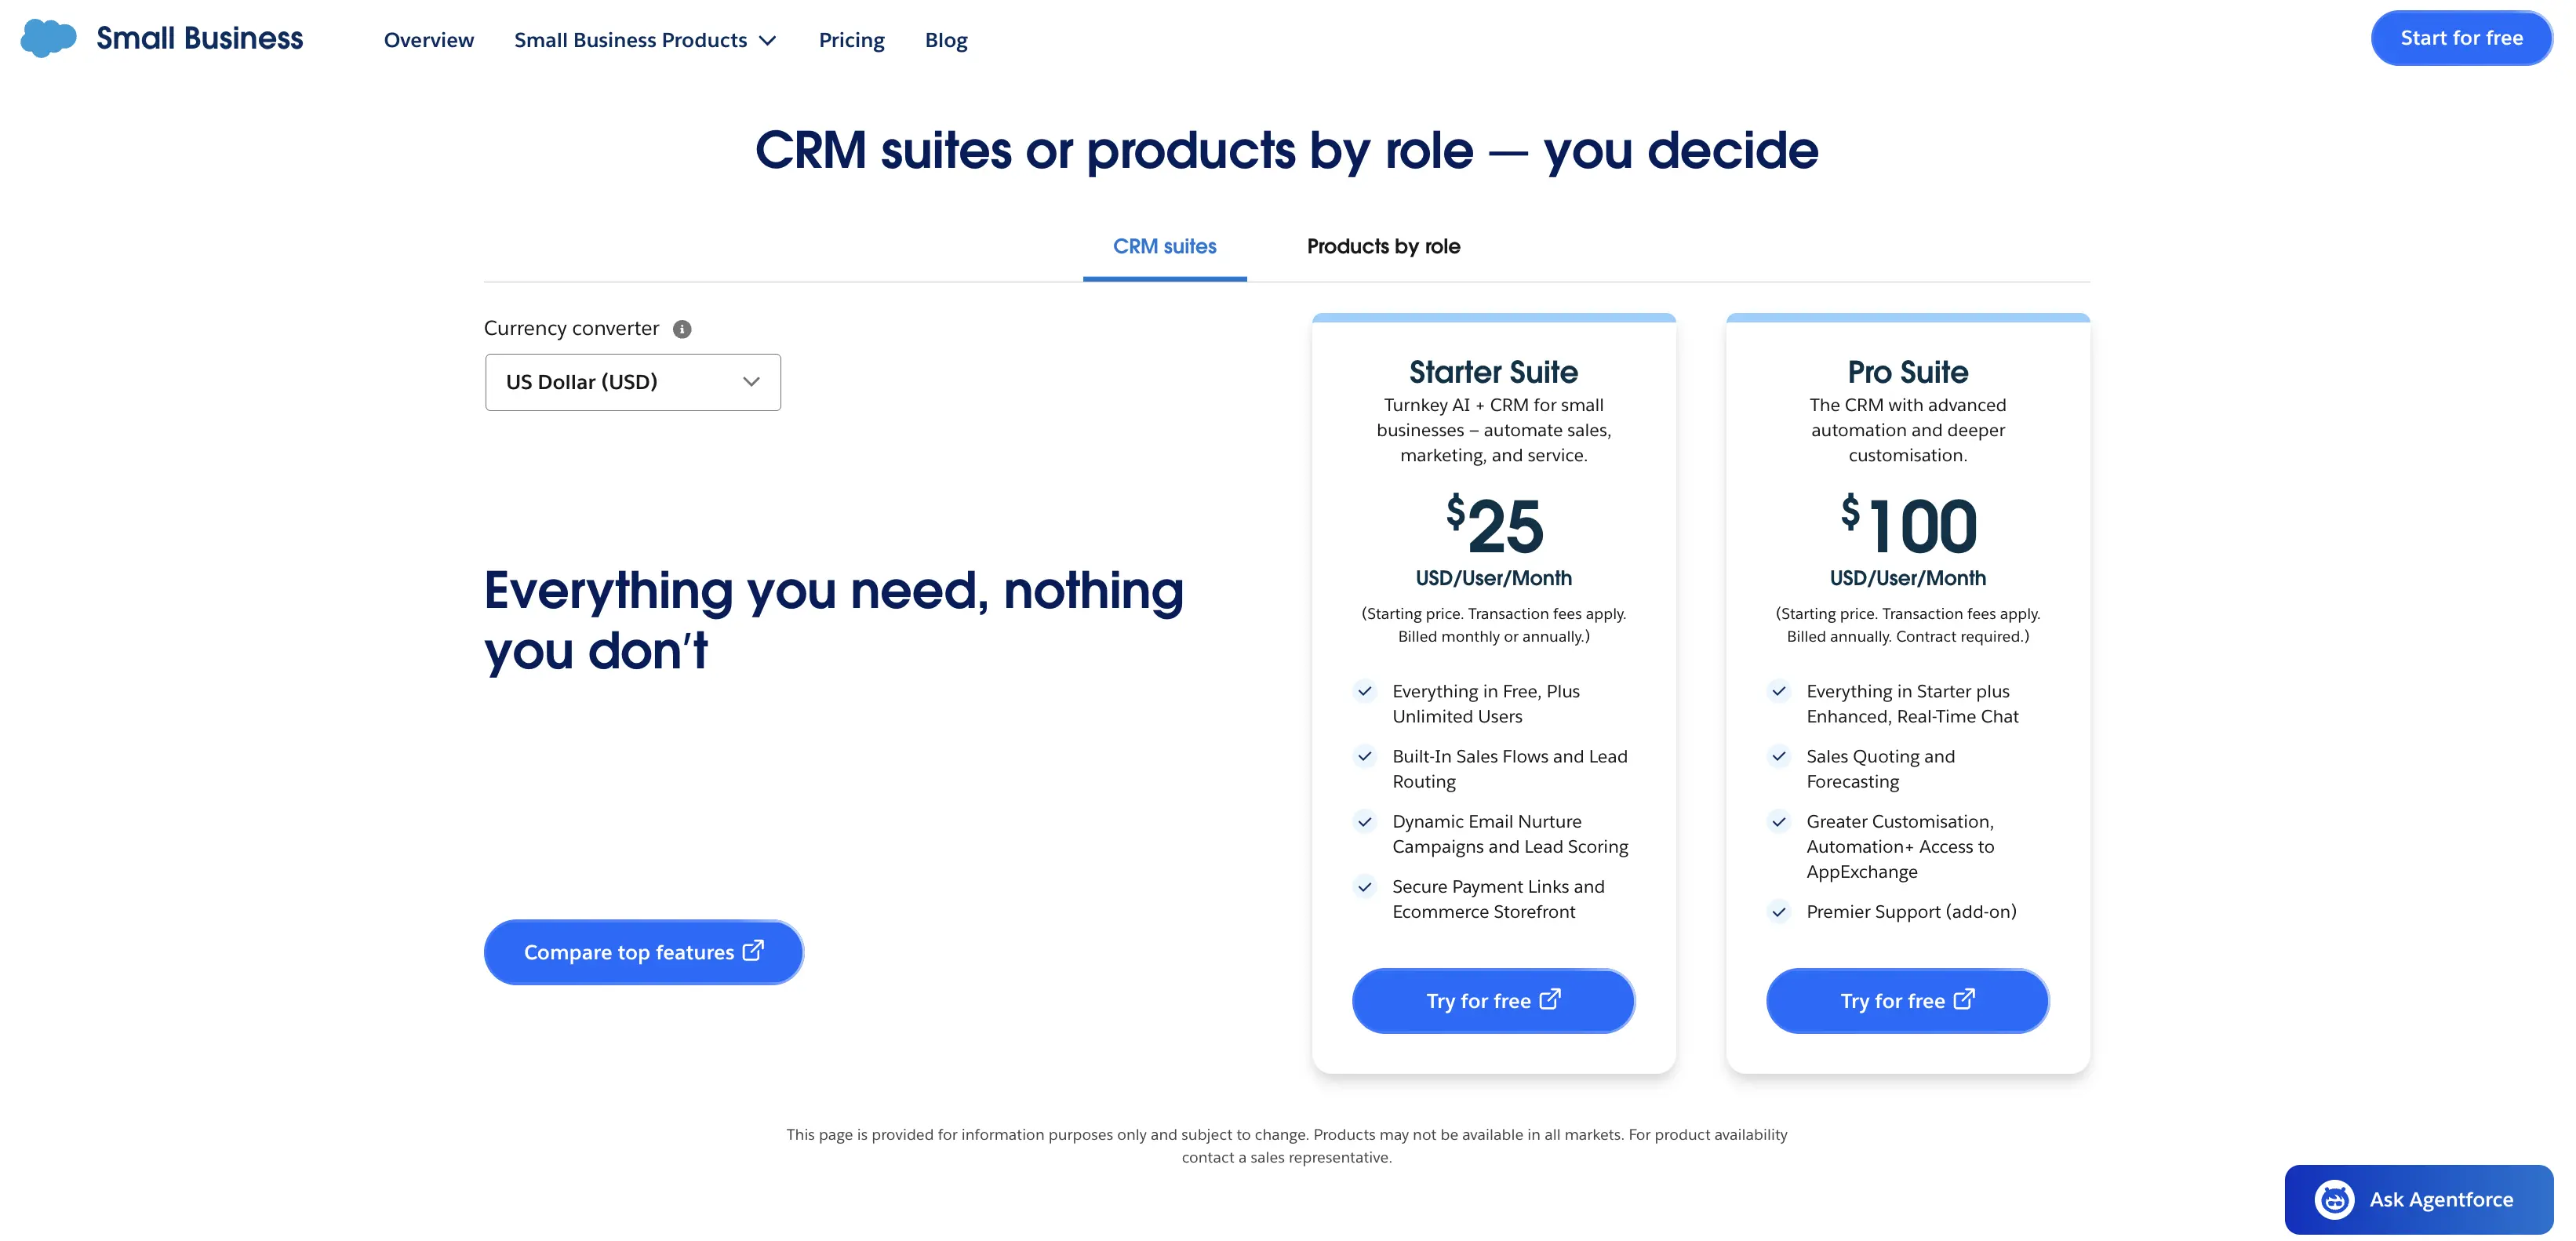Go to the Blog page
The width and height of the screenshot is (2576, 1241).
click(x=946, y=40)
